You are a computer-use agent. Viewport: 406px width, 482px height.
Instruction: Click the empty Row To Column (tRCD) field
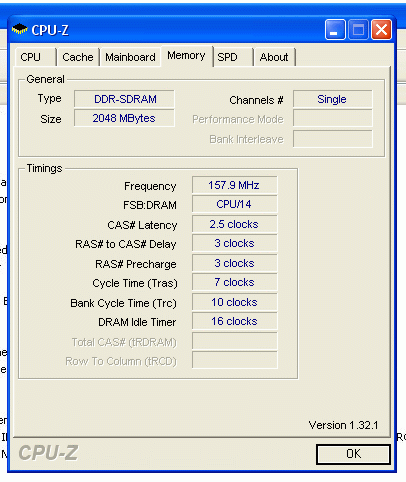coord(235,360)
